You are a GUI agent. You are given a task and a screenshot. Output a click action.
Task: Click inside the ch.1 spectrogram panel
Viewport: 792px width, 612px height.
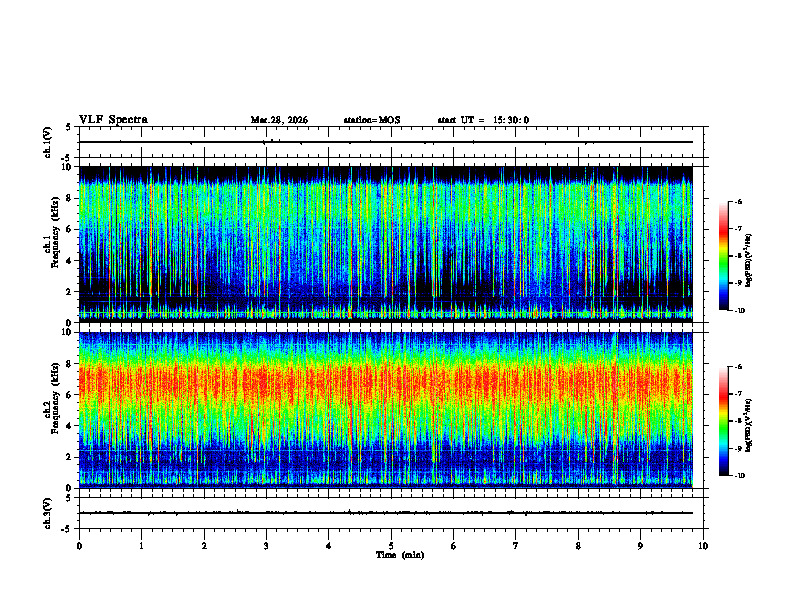click(385, 244)
